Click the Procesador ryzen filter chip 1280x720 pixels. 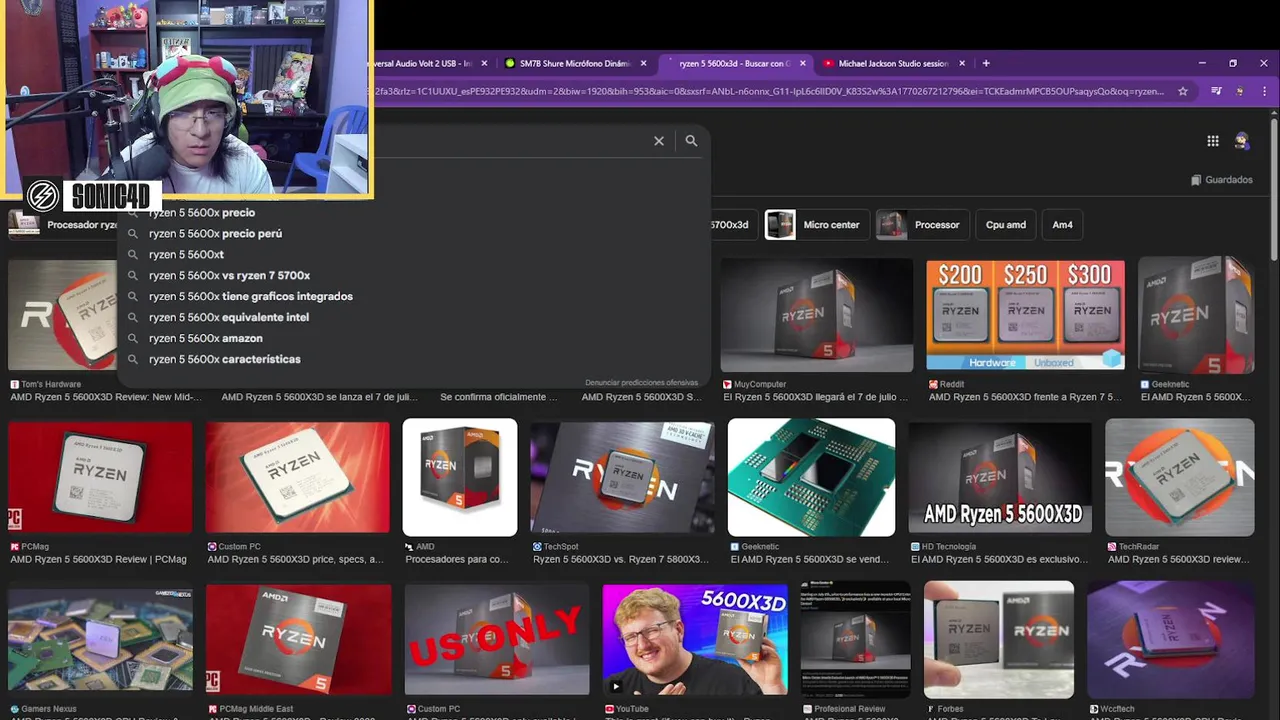tap(63, 225)
